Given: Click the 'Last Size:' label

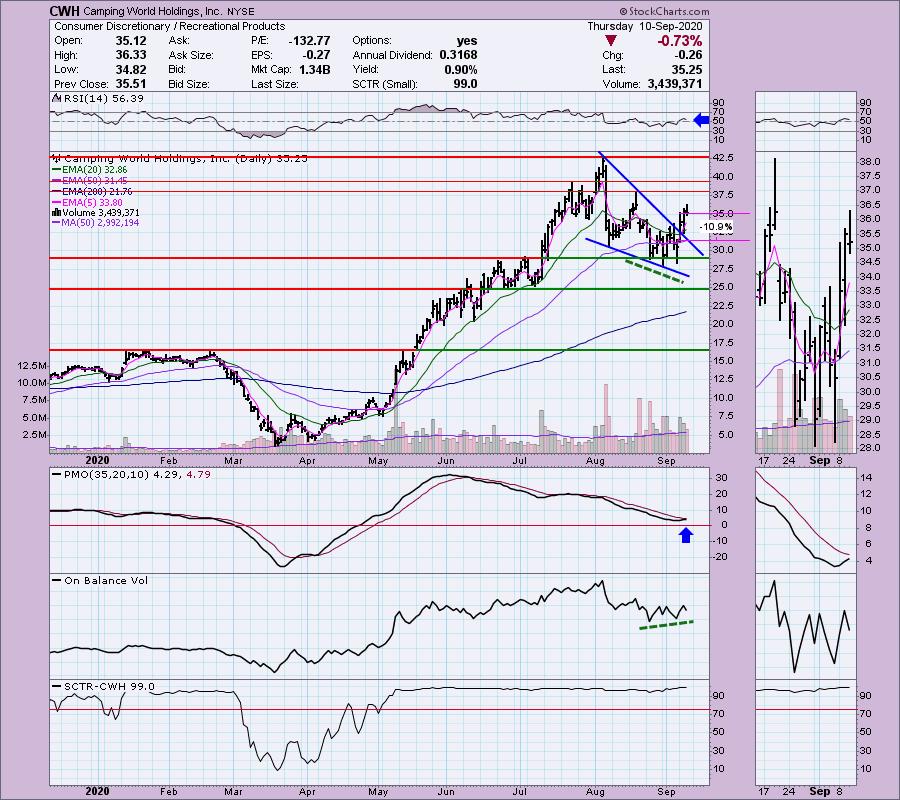Looking at the screenshot, I should [x=274, y=84].
